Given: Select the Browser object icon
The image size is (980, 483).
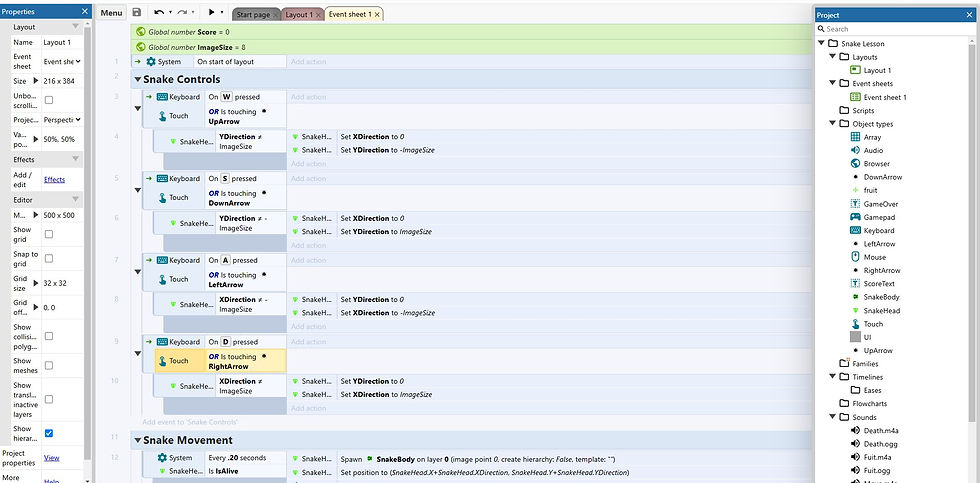Looking at the screenshot, I should [856, 164].
